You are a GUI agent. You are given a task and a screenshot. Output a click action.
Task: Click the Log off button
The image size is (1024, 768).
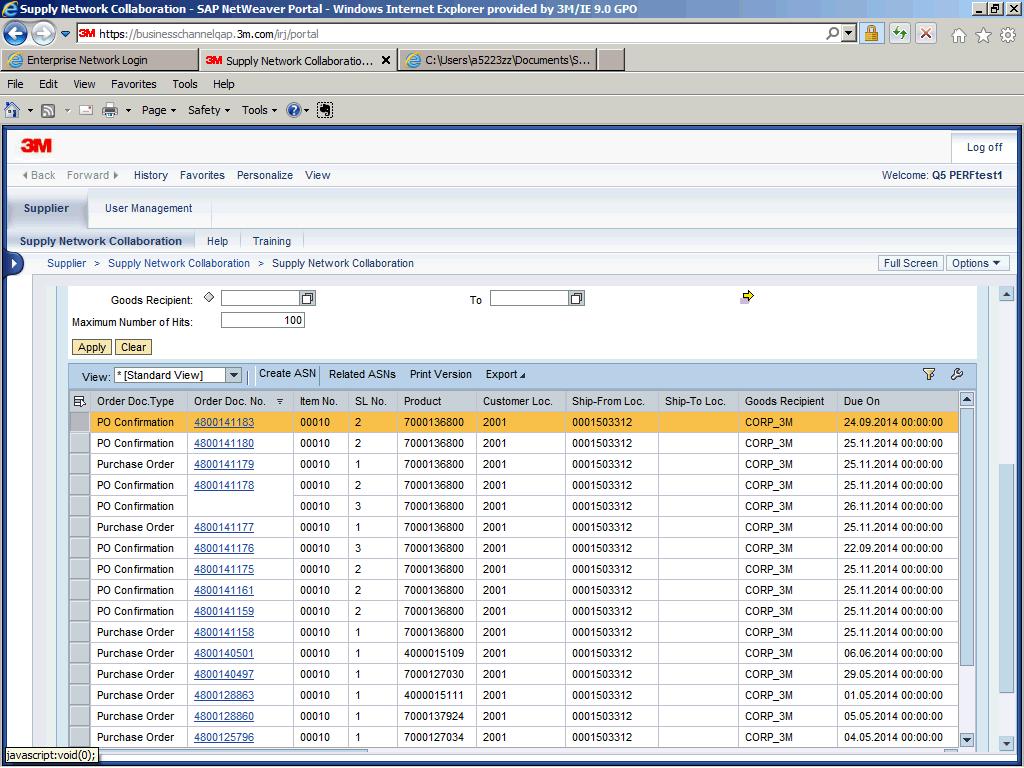click(984, 148)
